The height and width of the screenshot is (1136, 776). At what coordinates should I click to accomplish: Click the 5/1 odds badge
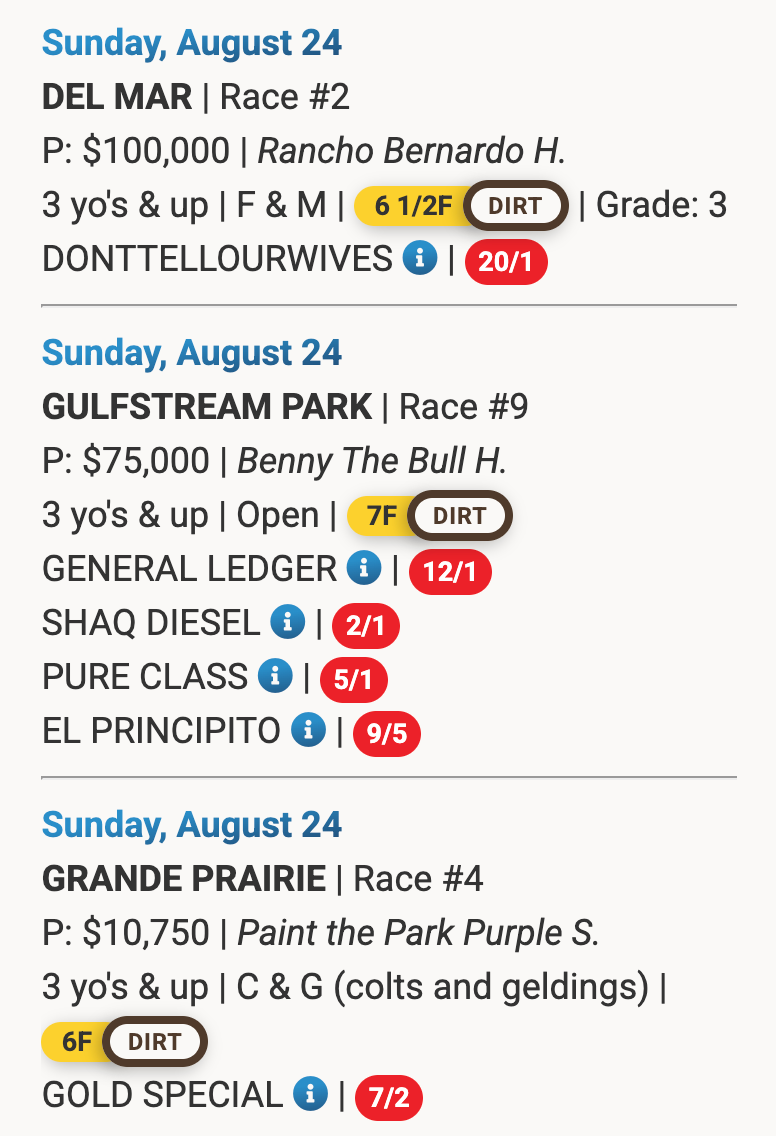coord(353,680)
